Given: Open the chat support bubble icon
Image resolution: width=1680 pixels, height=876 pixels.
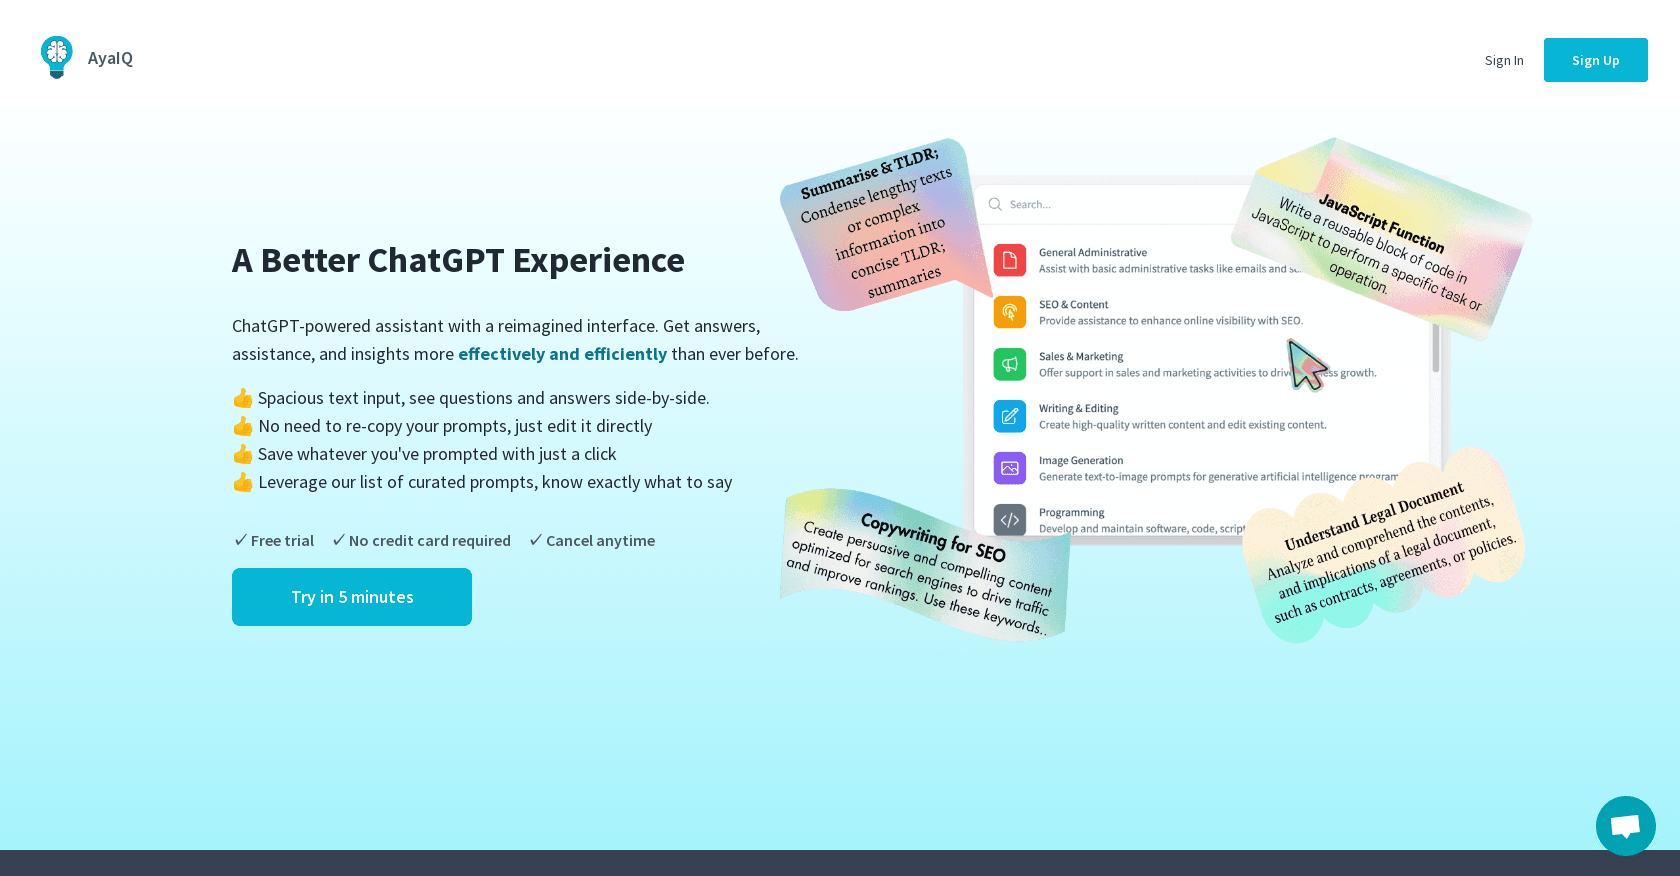Looking at the screenshot, I should coord(1625,826).
